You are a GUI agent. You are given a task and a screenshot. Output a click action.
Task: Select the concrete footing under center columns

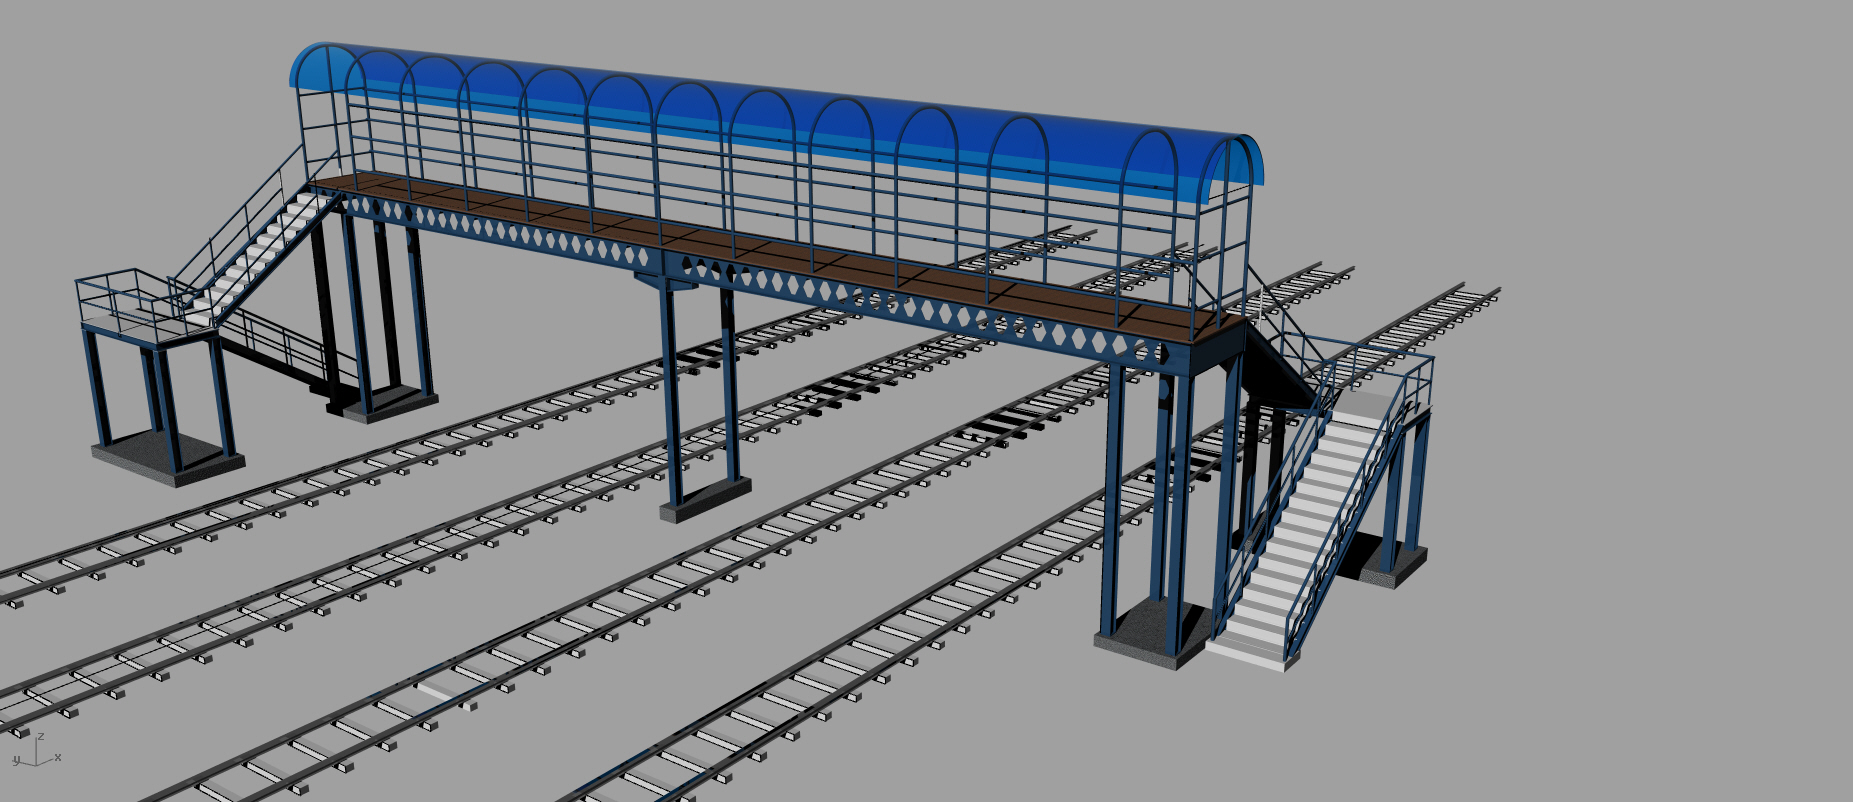706,499
